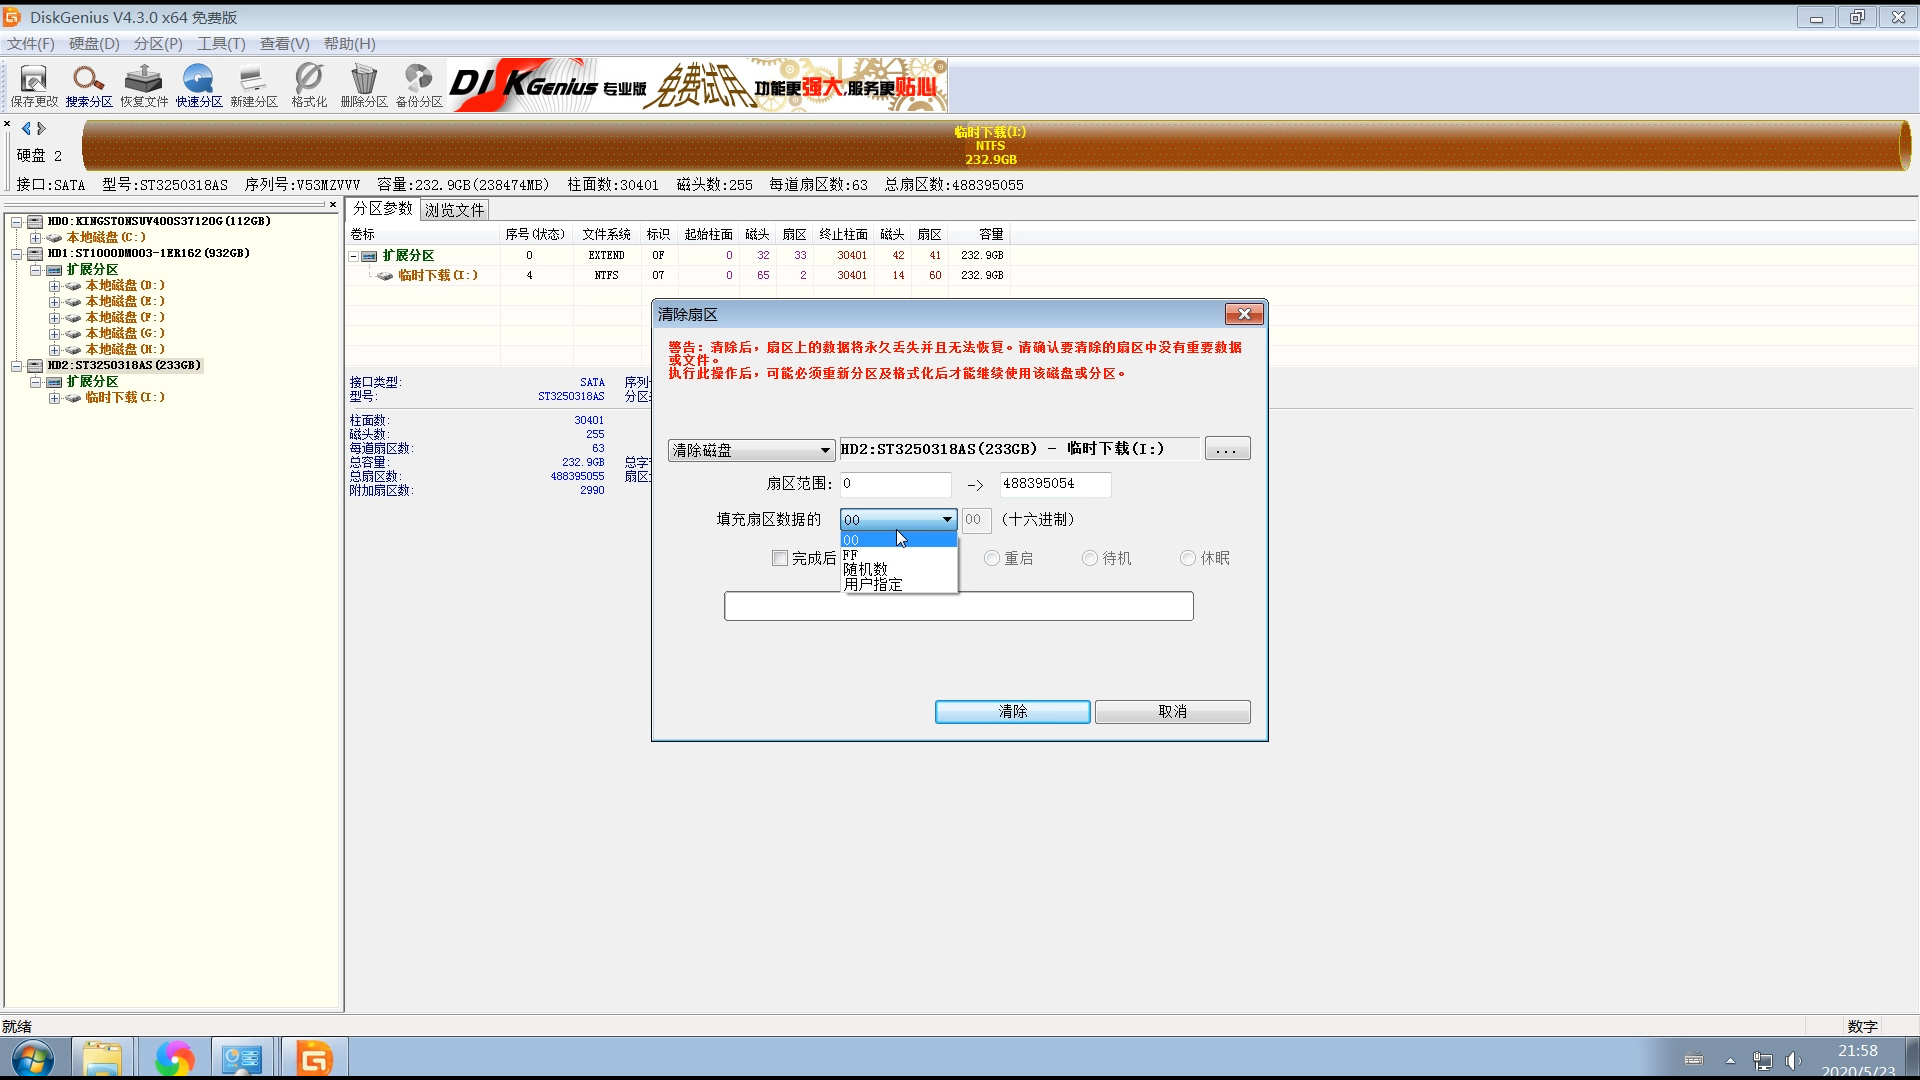Choose 随机数 from the fill data dropdown
Screen dimensions: 1920x1080
(x=866, y=569)
